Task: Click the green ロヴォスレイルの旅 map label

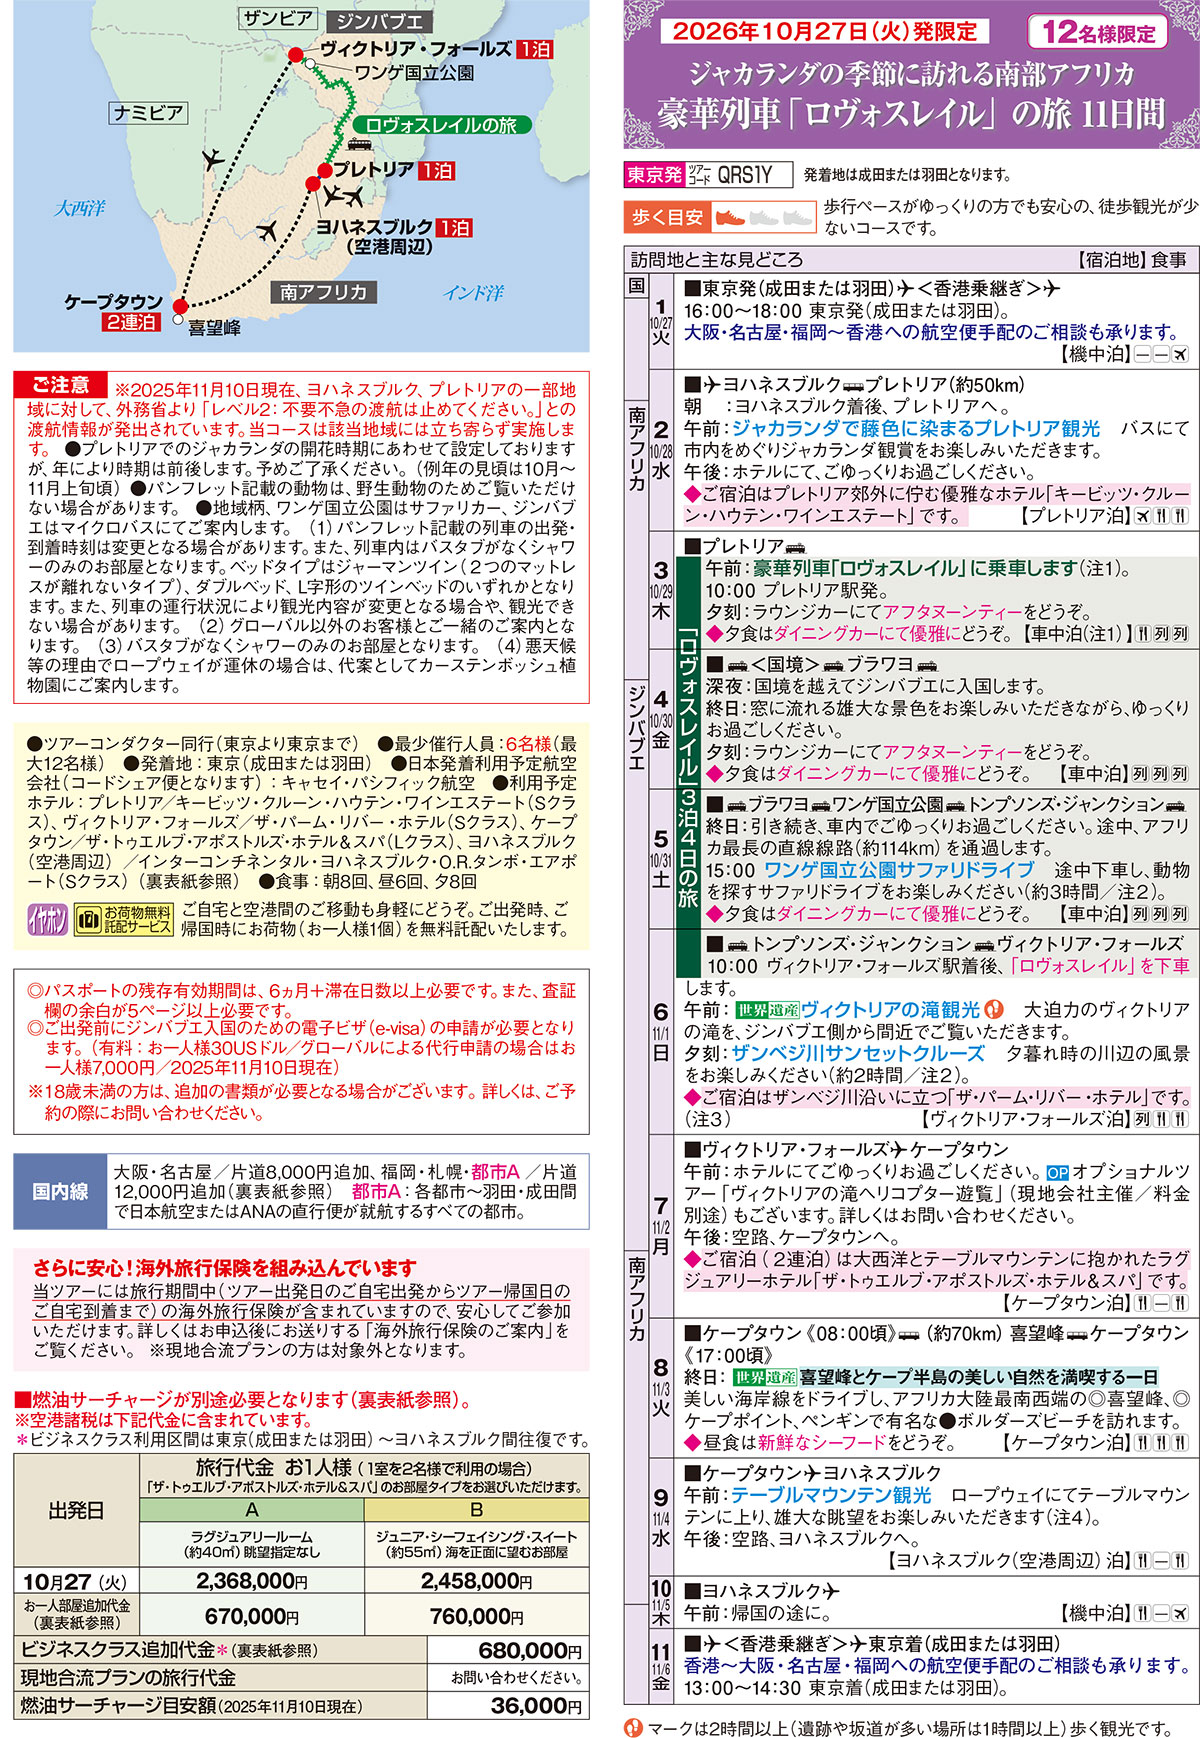Action: 441,125
